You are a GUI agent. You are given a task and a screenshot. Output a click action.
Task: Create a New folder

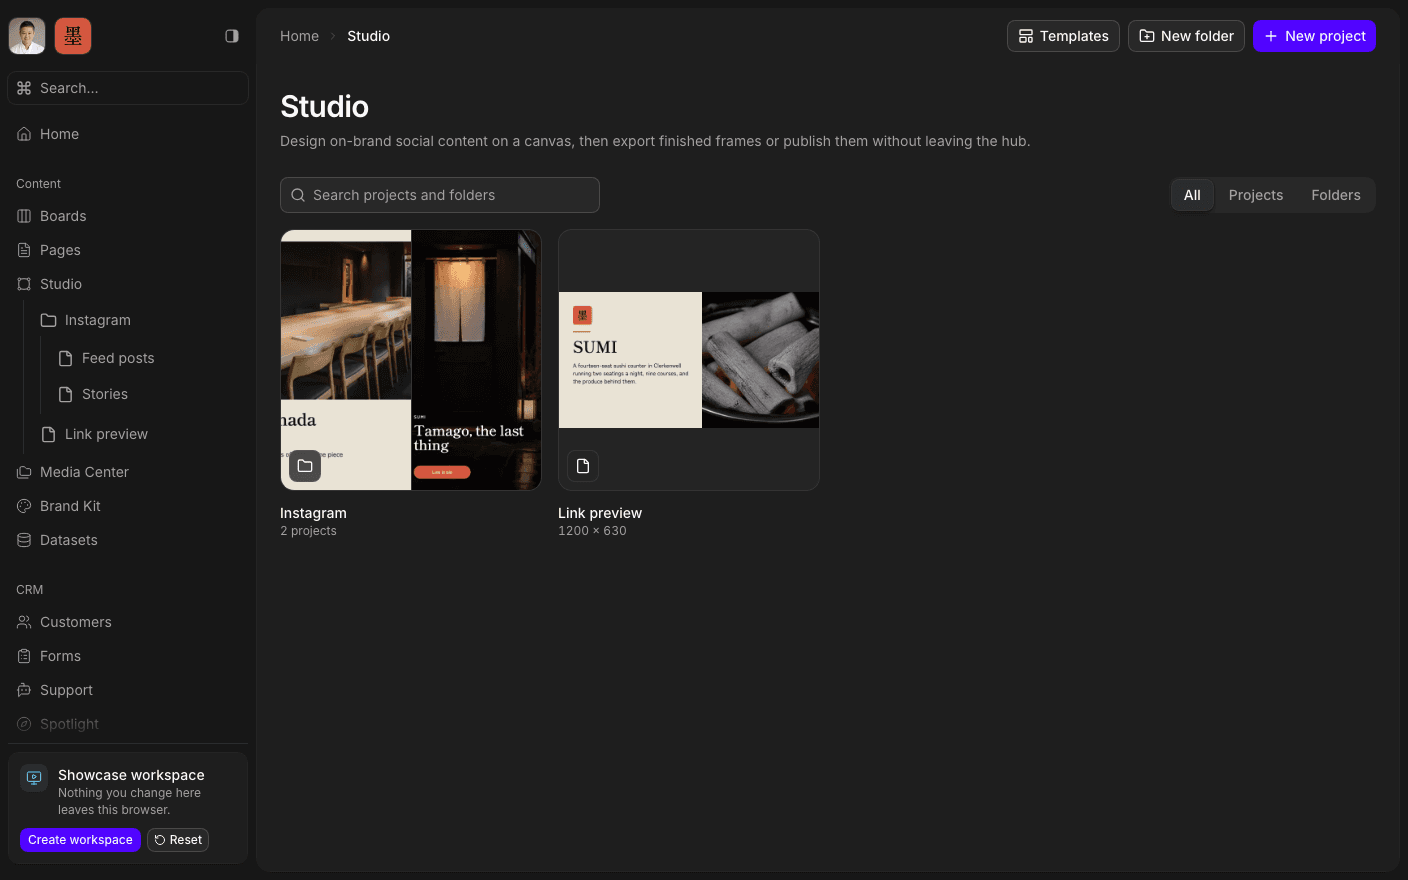[1186, 36]
